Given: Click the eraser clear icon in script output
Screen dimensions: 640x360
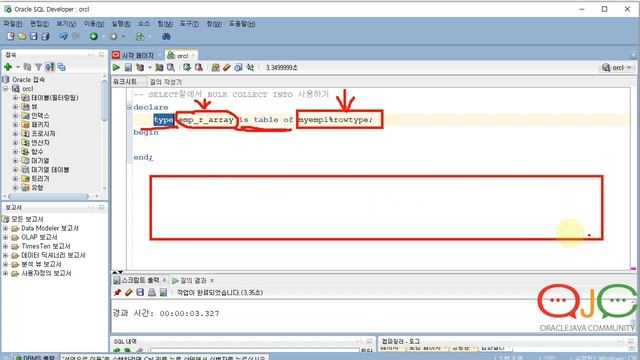Looking at the screenshot, I should 129,292.
